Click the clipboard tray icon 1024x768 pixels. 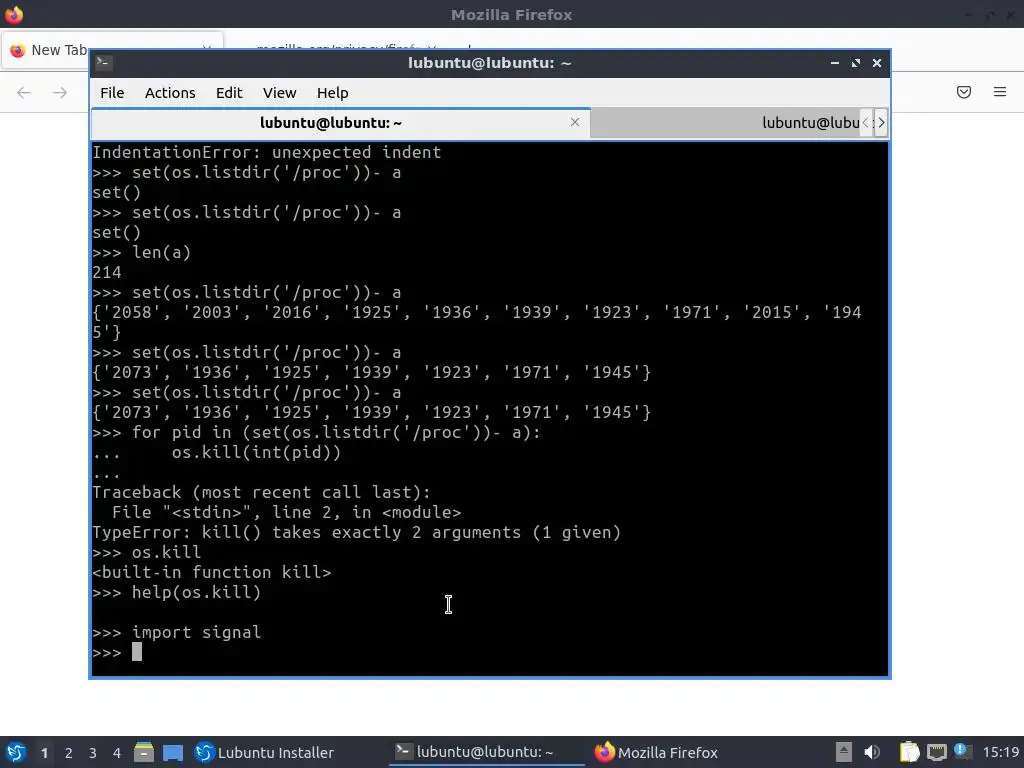click(x=909, y=752)
